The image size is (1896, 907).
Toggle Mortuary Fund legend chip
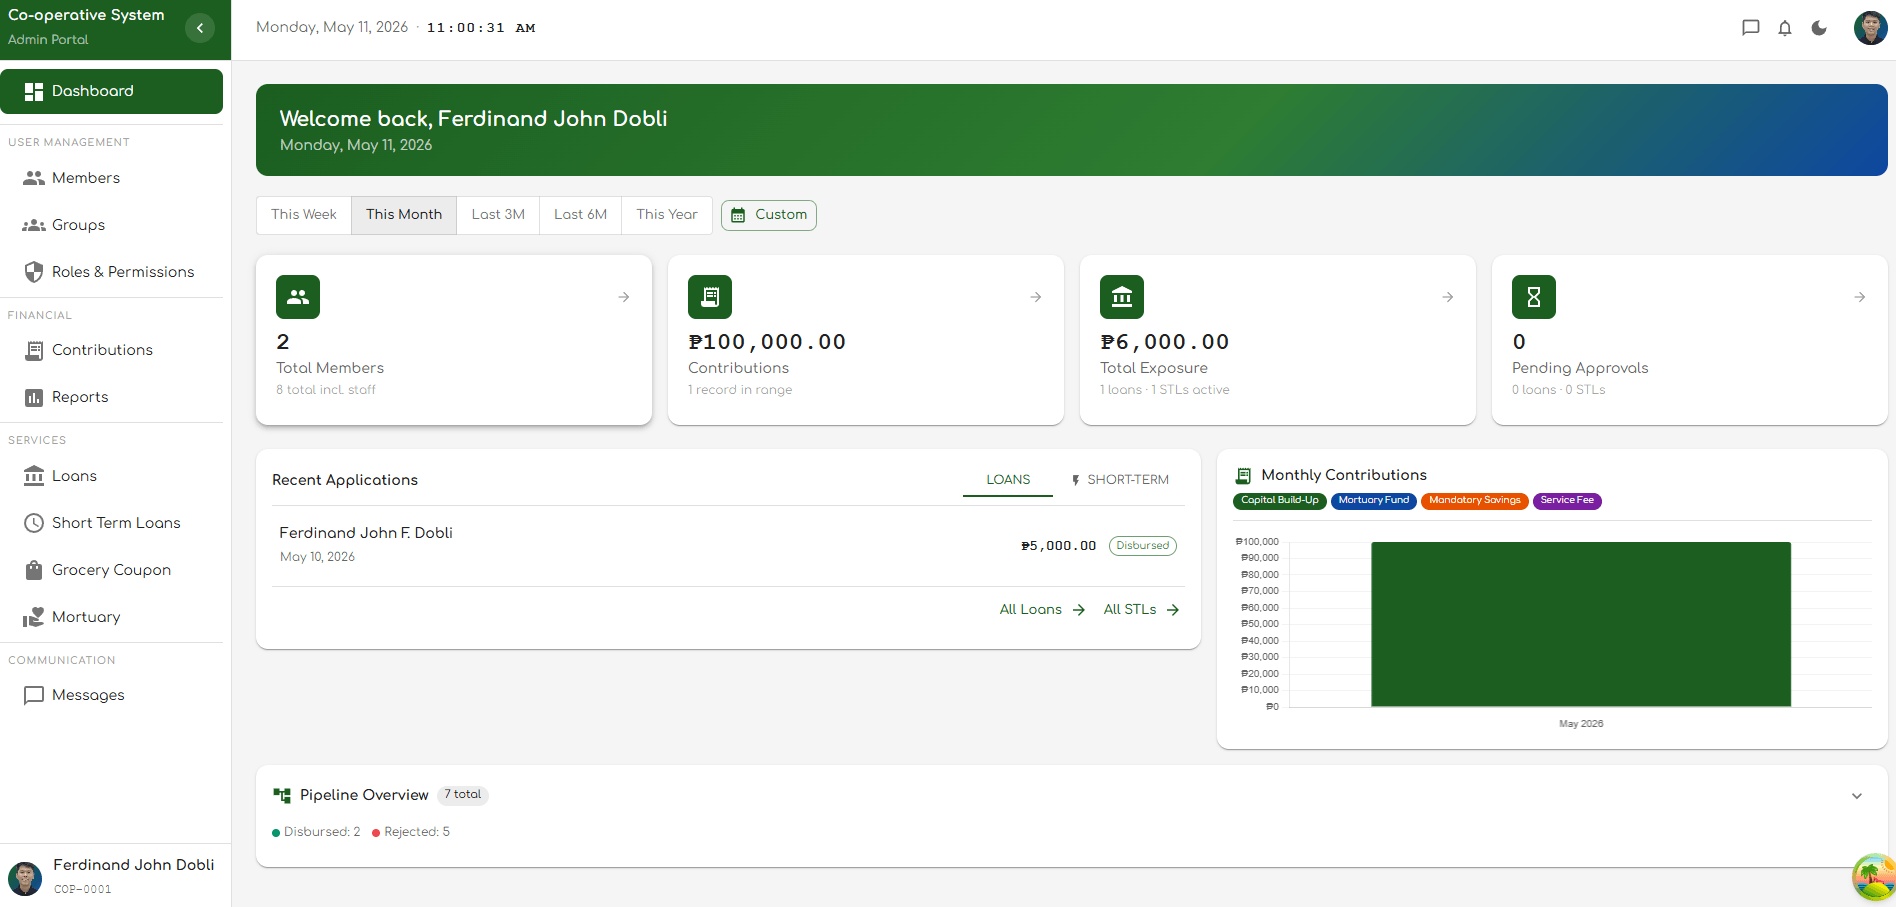click(x=1374, y=501)
